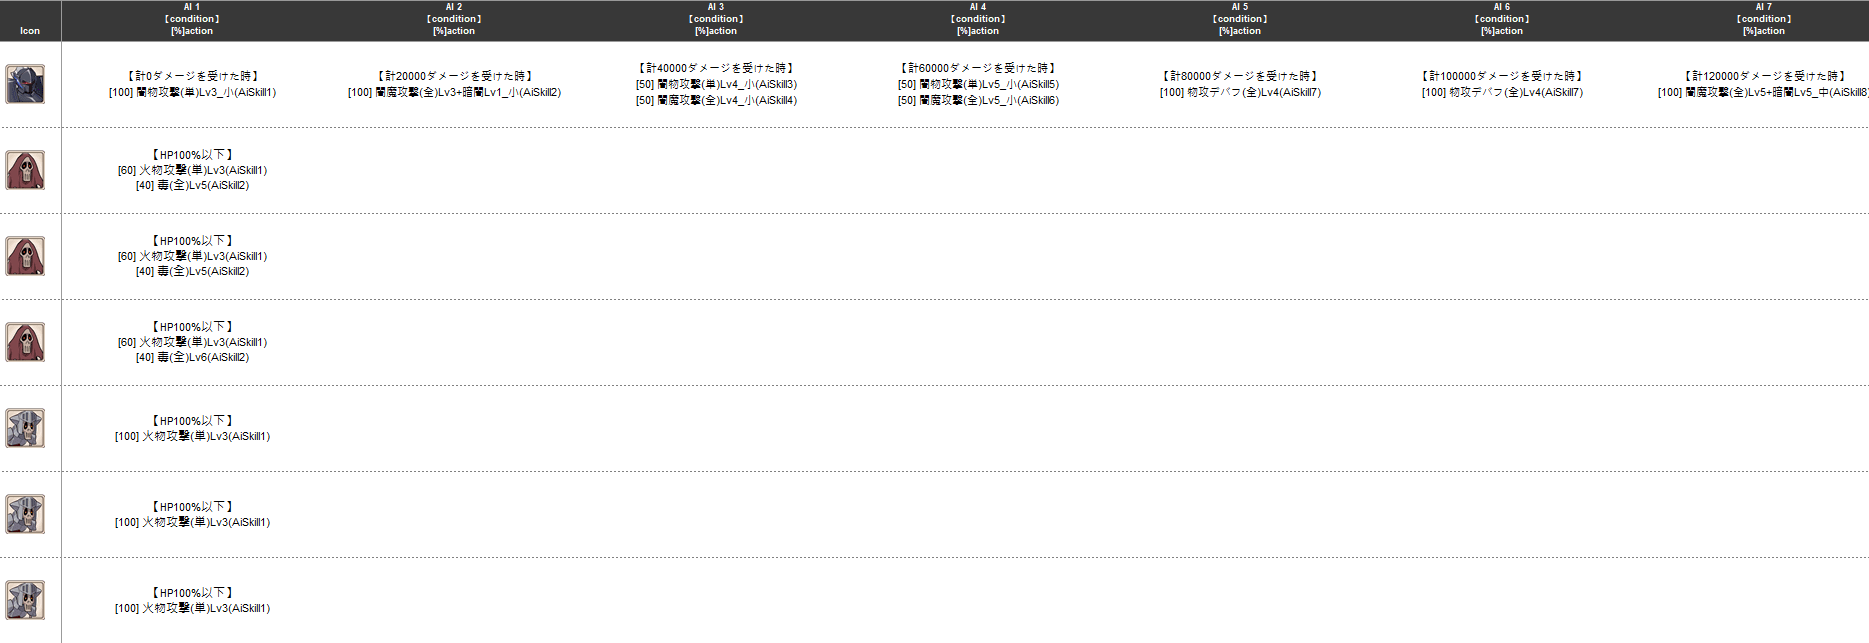Click the second red hooded skull icon
This screenshot has height=643, width=1869.
point(25,257)
